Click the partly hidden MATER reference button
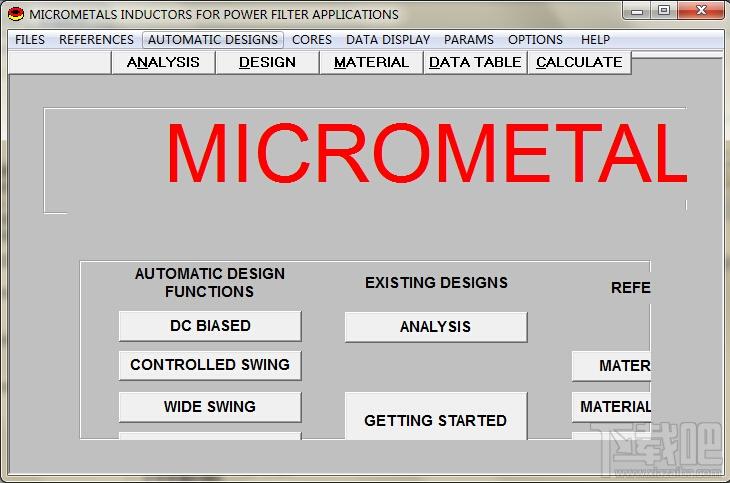 pyautogui.click(x=611, y=366)
